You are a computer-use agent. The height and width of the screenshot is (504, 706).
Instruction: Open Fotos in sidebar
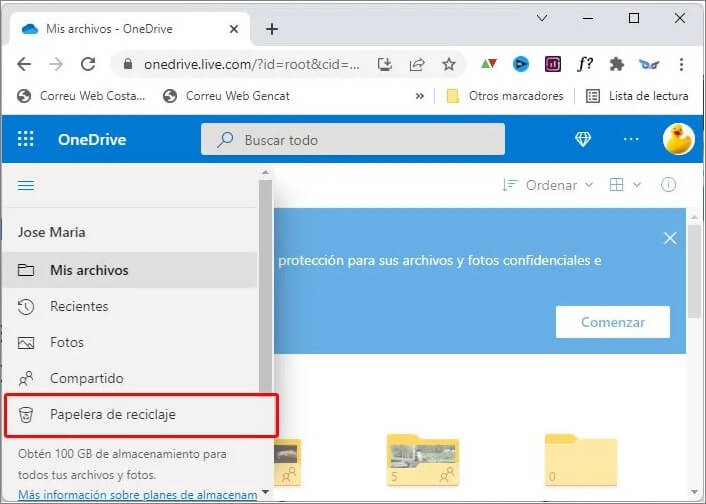(130, 342)
